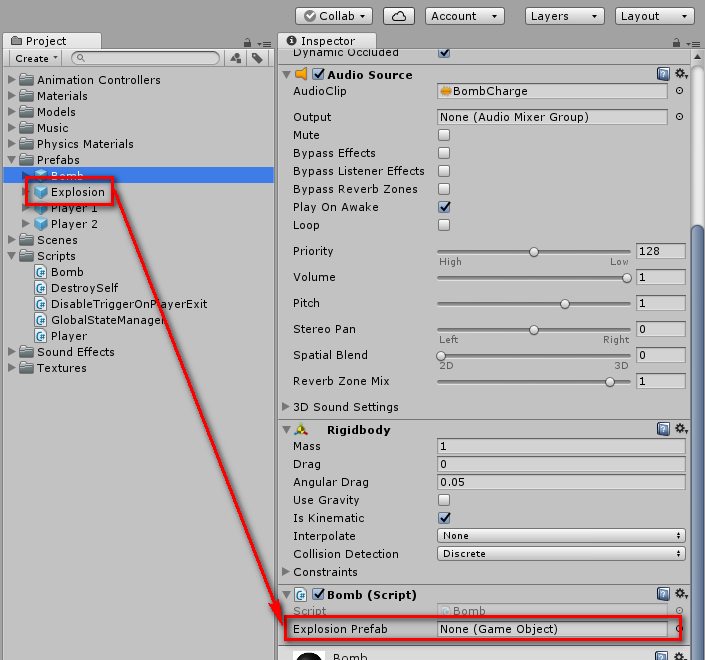Screen dimensions: 705x660
Task: Toggle the Audio Source enabled checkbox
Action: 318,74
